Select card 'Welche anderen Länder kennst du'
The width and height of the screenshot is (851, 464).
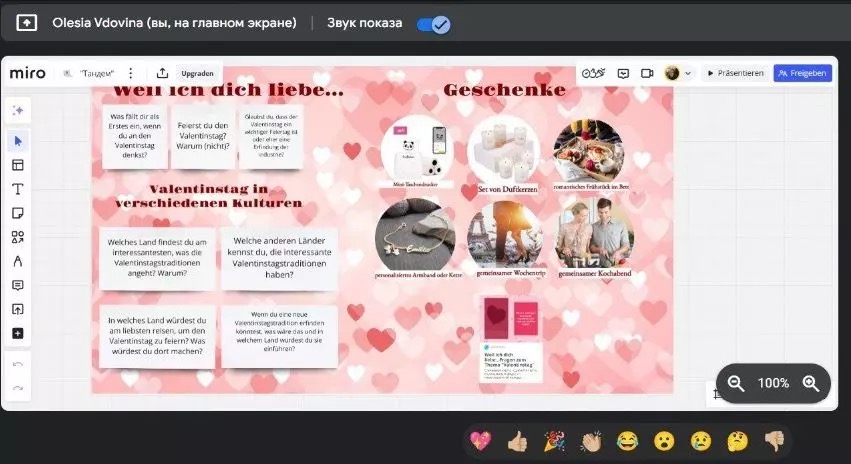[279, 258]
